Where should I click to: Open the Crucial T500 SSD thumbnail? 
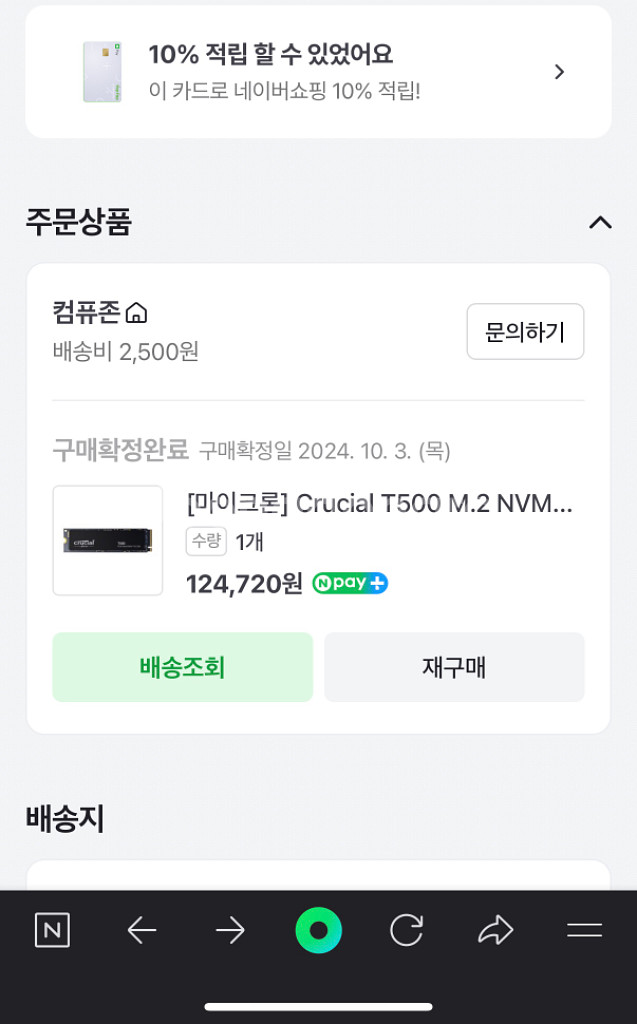click(x=107, y=540)
